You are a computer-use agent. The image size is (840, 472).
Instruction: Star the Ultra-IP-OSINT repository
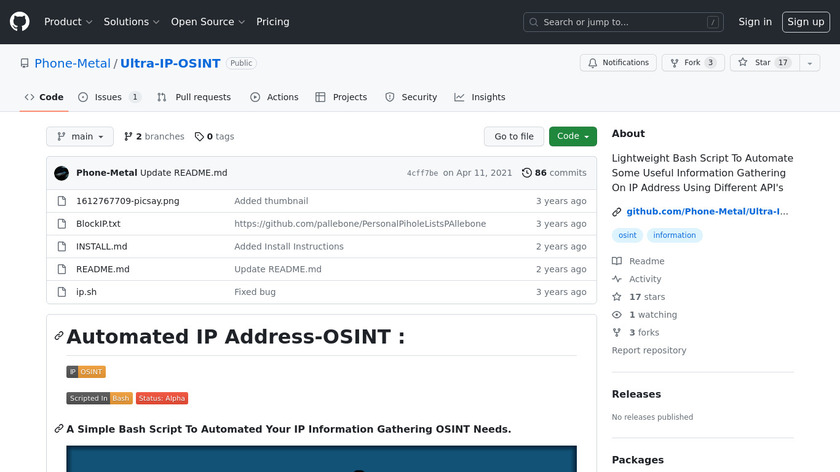point(755,63)
